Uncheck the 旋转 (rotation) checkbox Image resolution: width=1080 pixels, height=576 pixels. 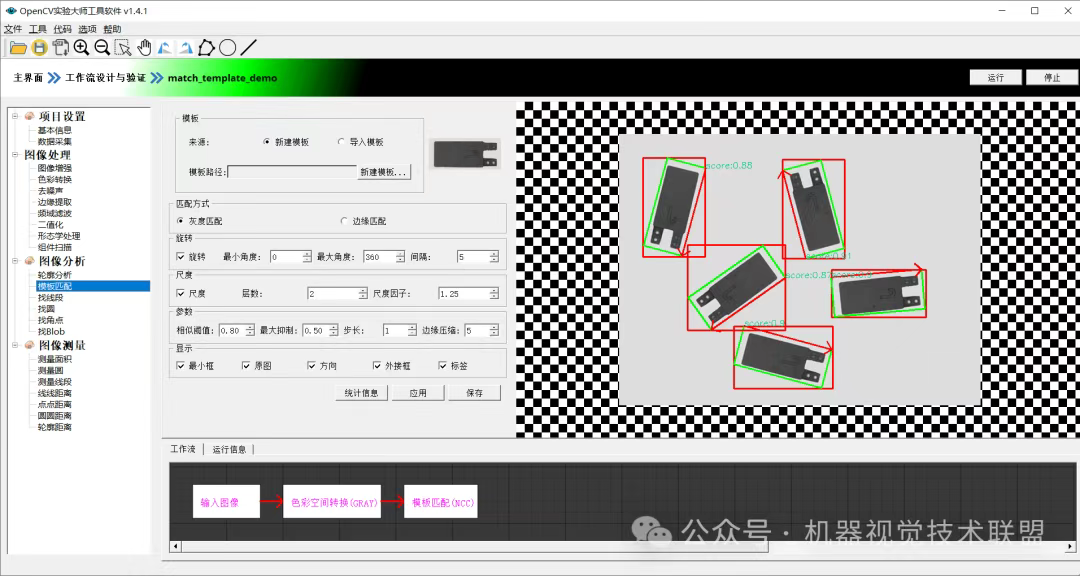click(180, 256)
